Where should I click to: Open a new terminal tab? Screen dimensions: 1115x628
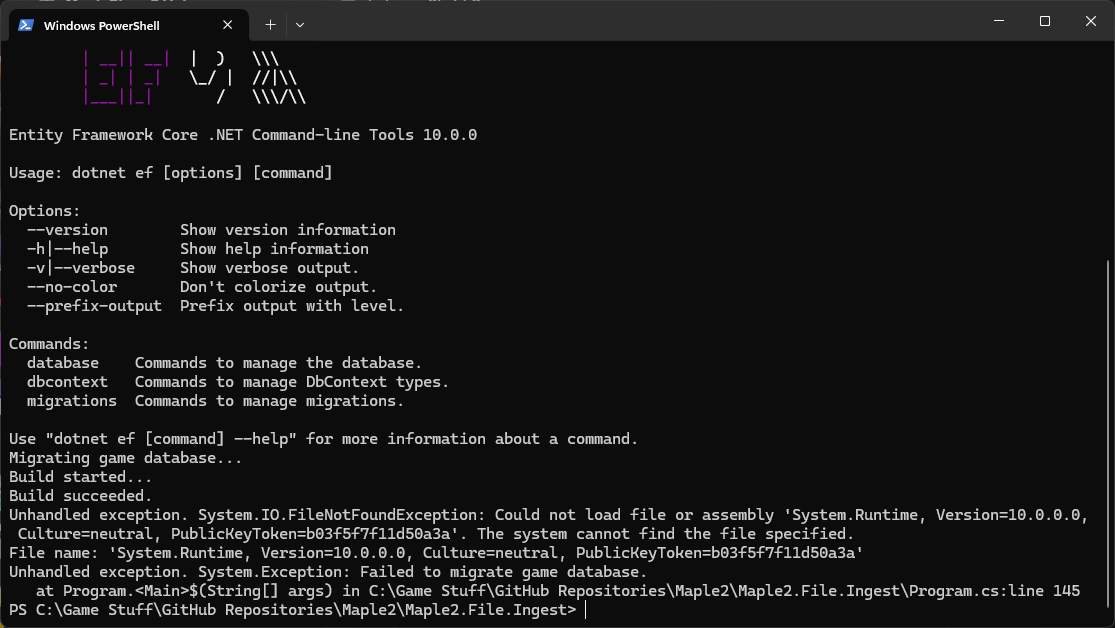(270, 24)
